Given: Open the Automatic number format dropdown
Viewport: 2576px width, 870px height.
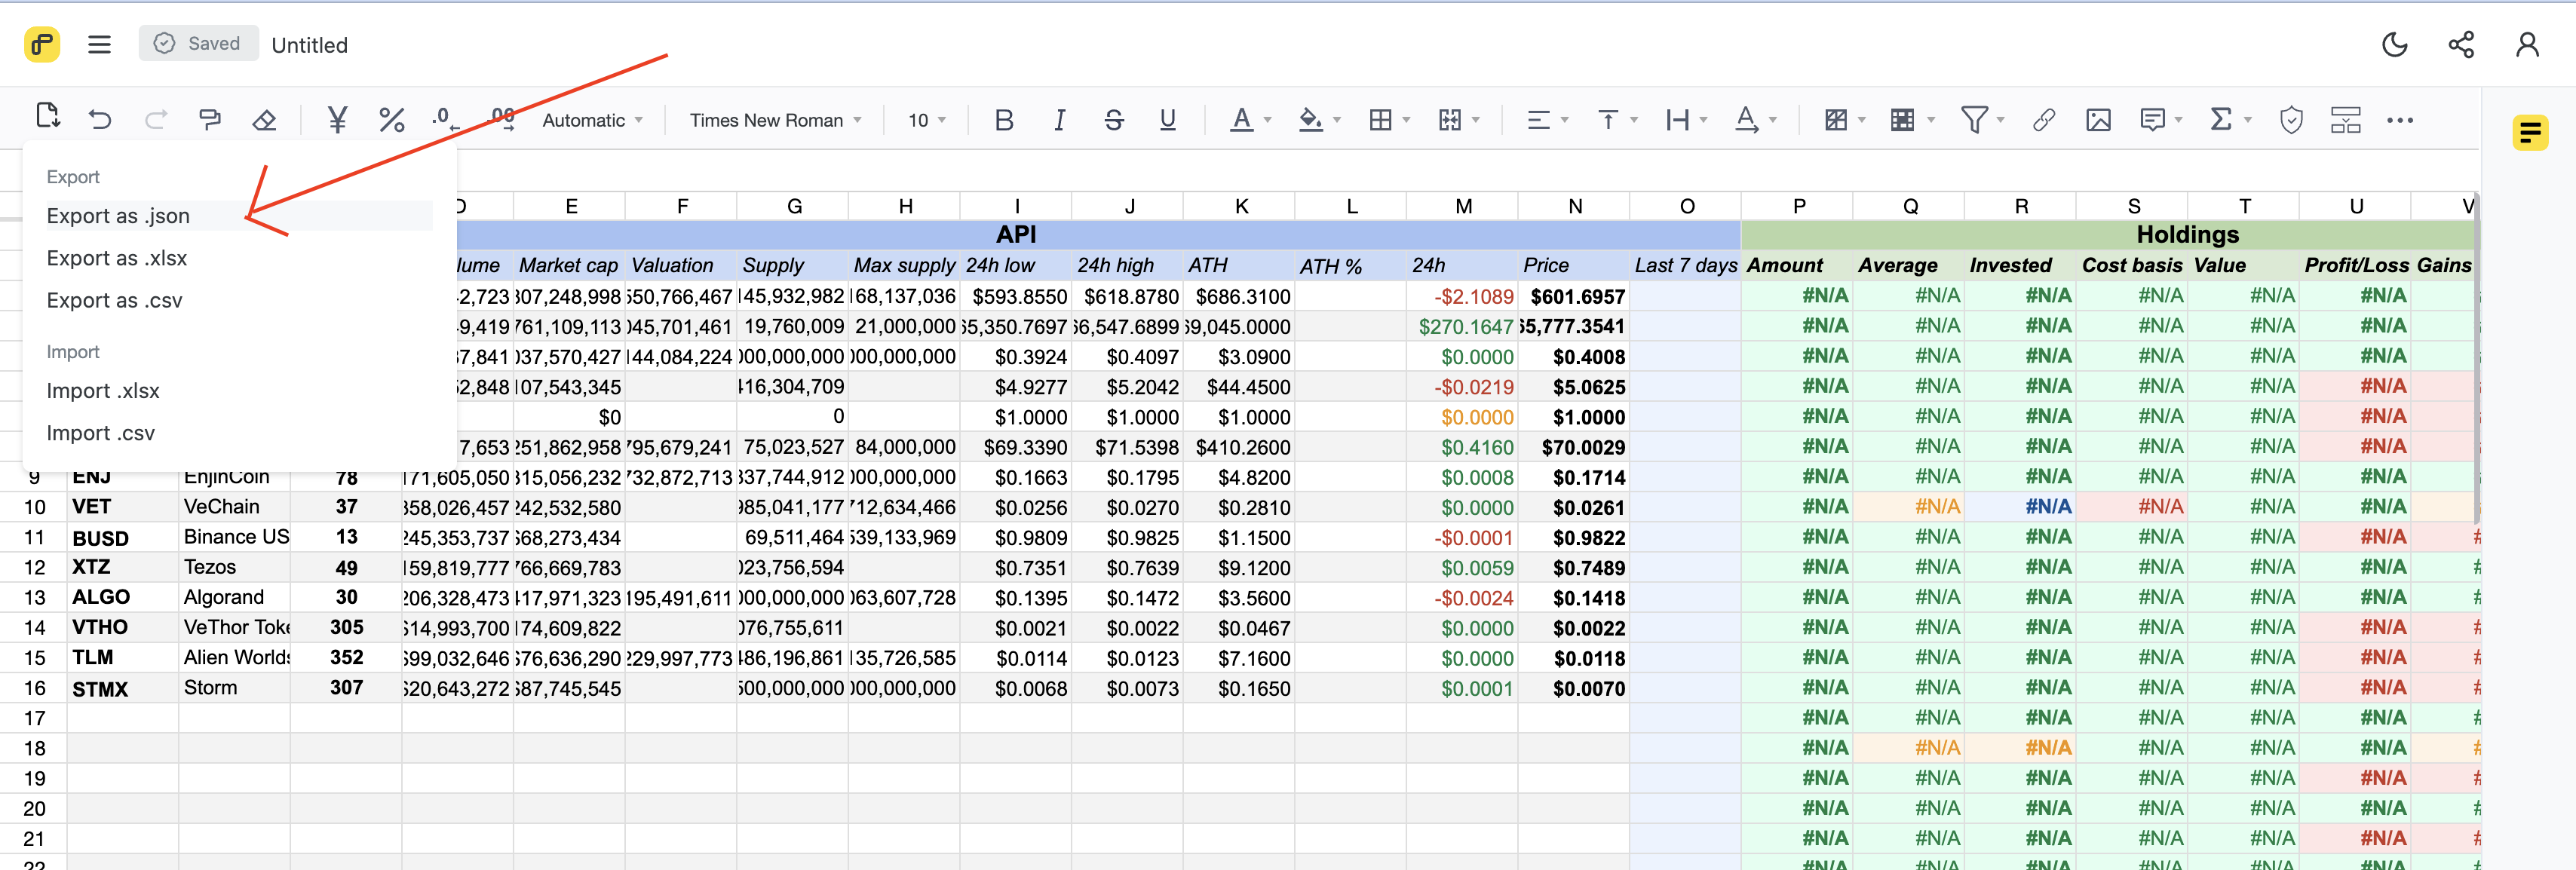Looking at the screenshot, I should click(x=592, y=120).
